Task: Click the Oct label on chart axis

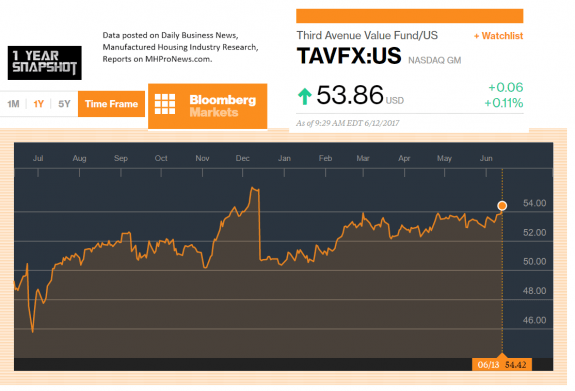Action: coord(161,158)
